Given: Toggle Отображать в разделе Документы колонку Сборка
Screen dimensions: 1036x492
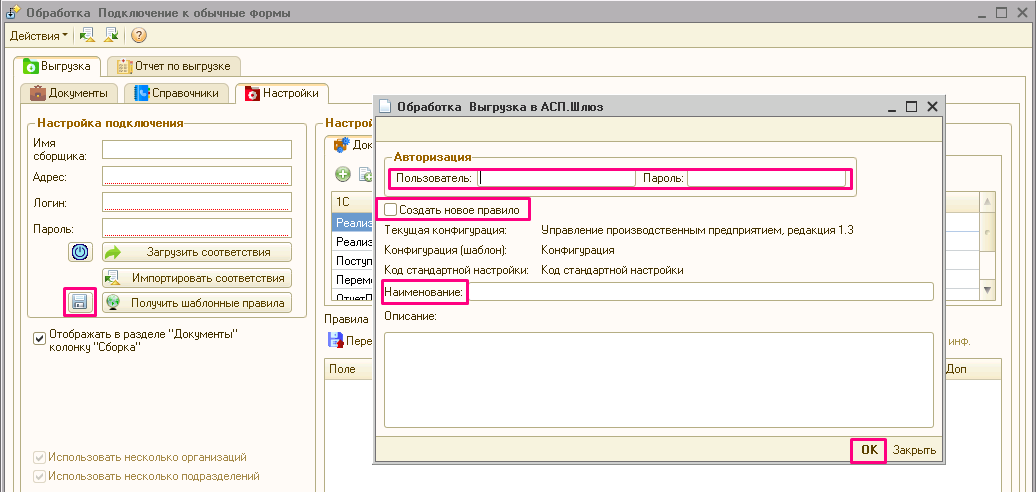Looking at the screenshot, I should coord(39,337).
